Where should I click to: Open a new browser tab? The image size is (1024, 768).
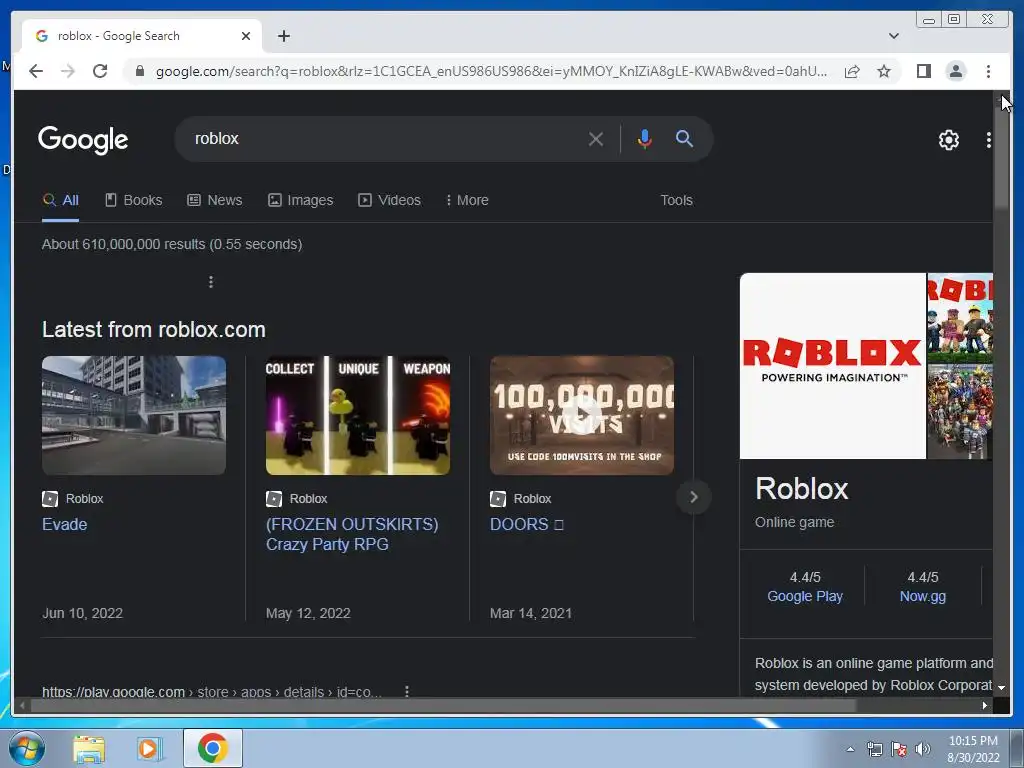pyautogui.click(x=283, y=36)
